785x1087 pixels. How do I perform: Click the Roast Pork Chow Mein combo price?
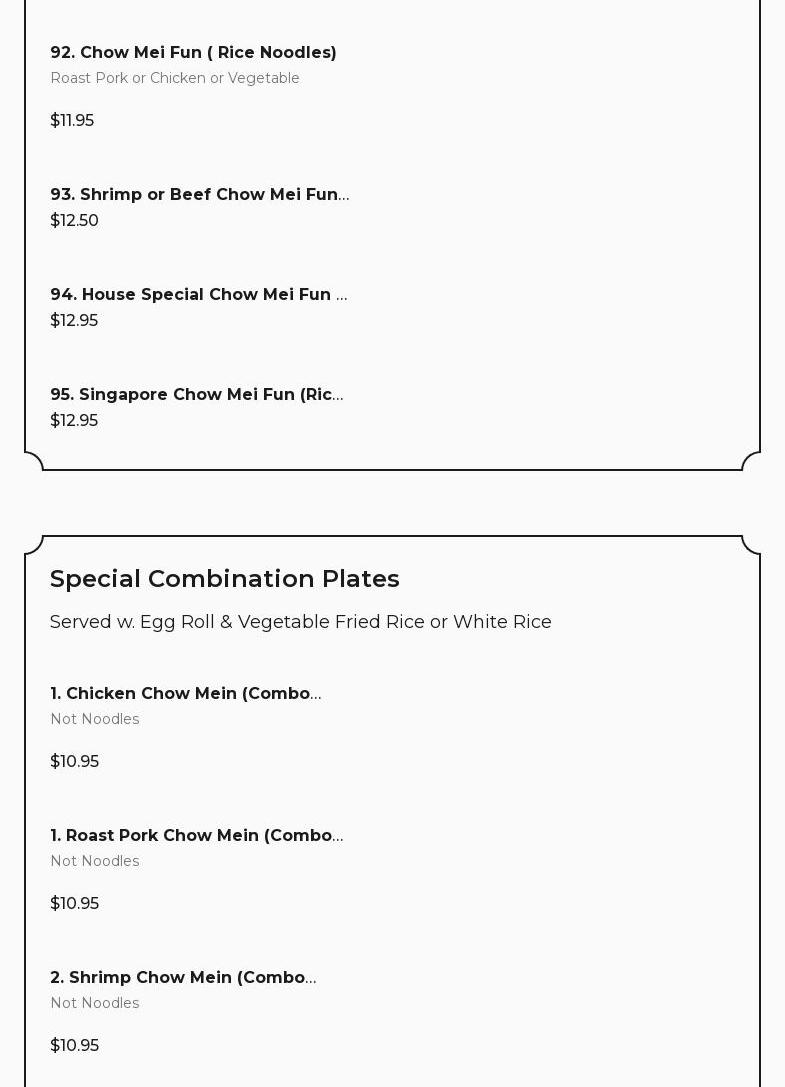[74, 903]
